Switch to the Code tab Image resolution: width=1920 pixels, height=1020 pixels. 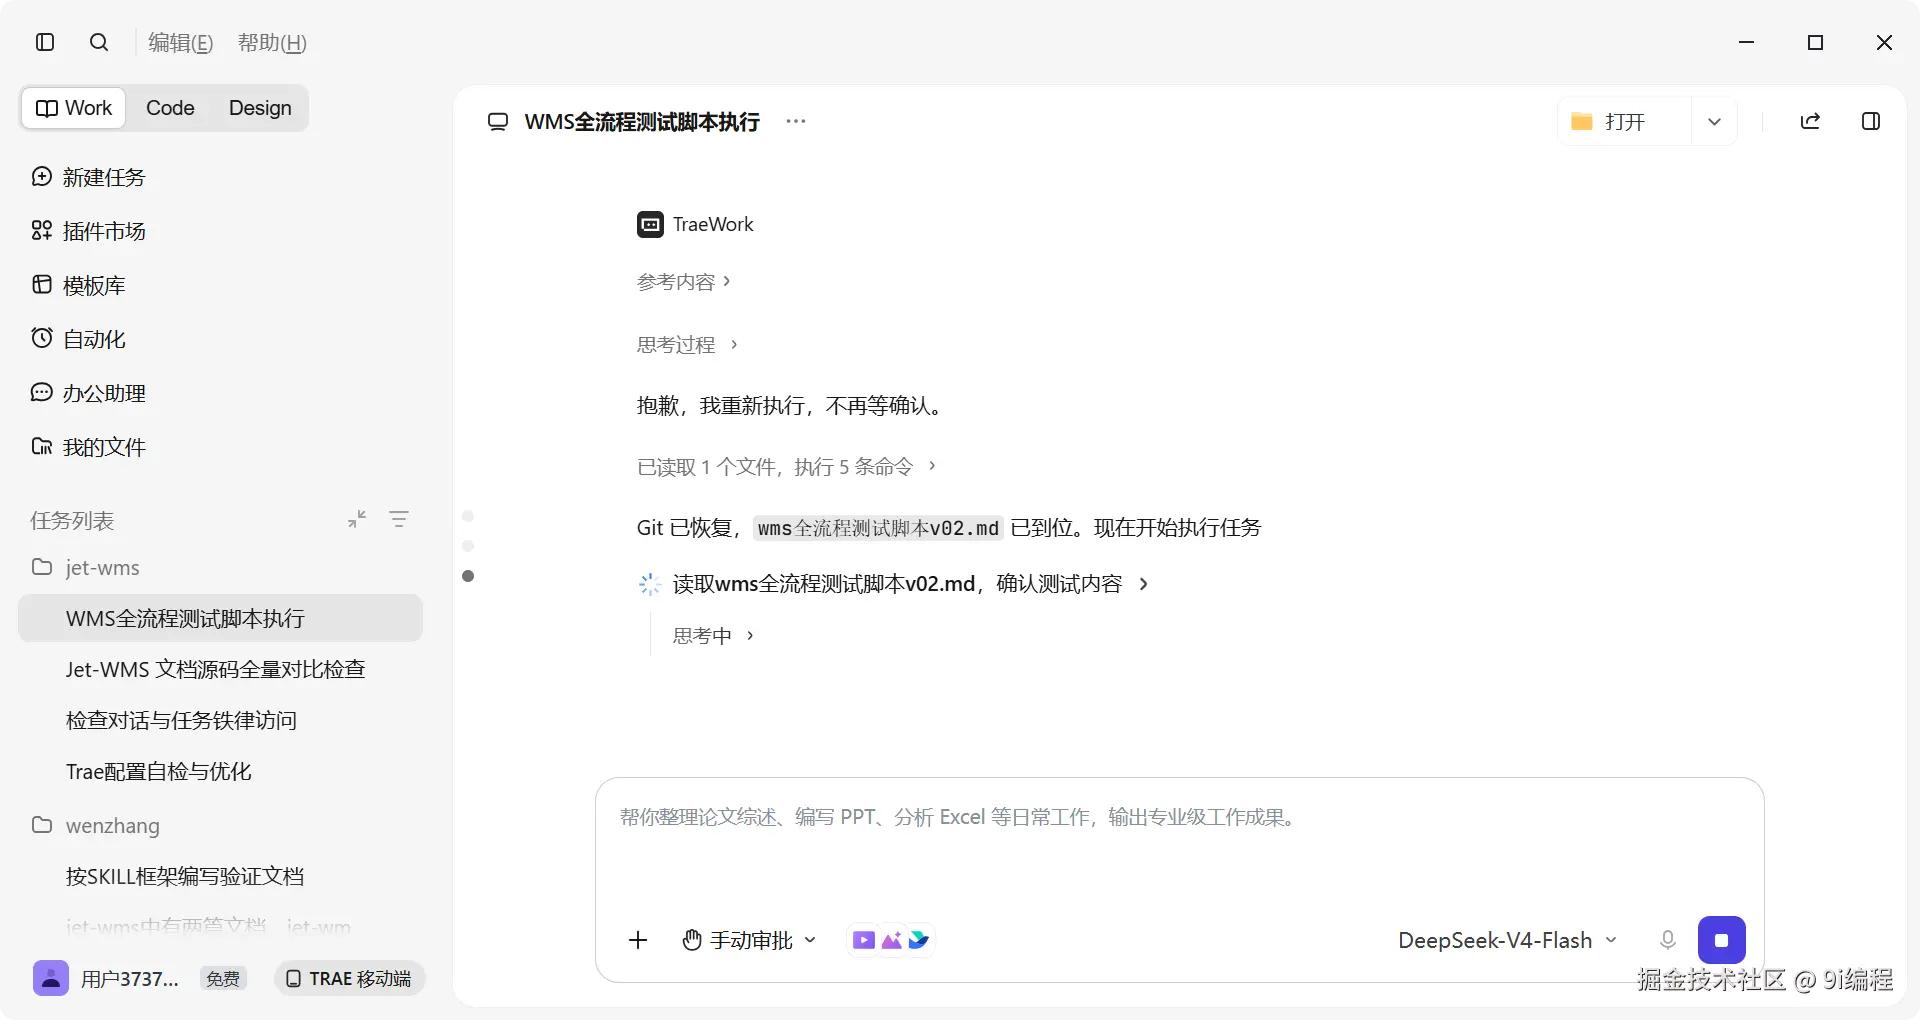(x=170, y=108)
